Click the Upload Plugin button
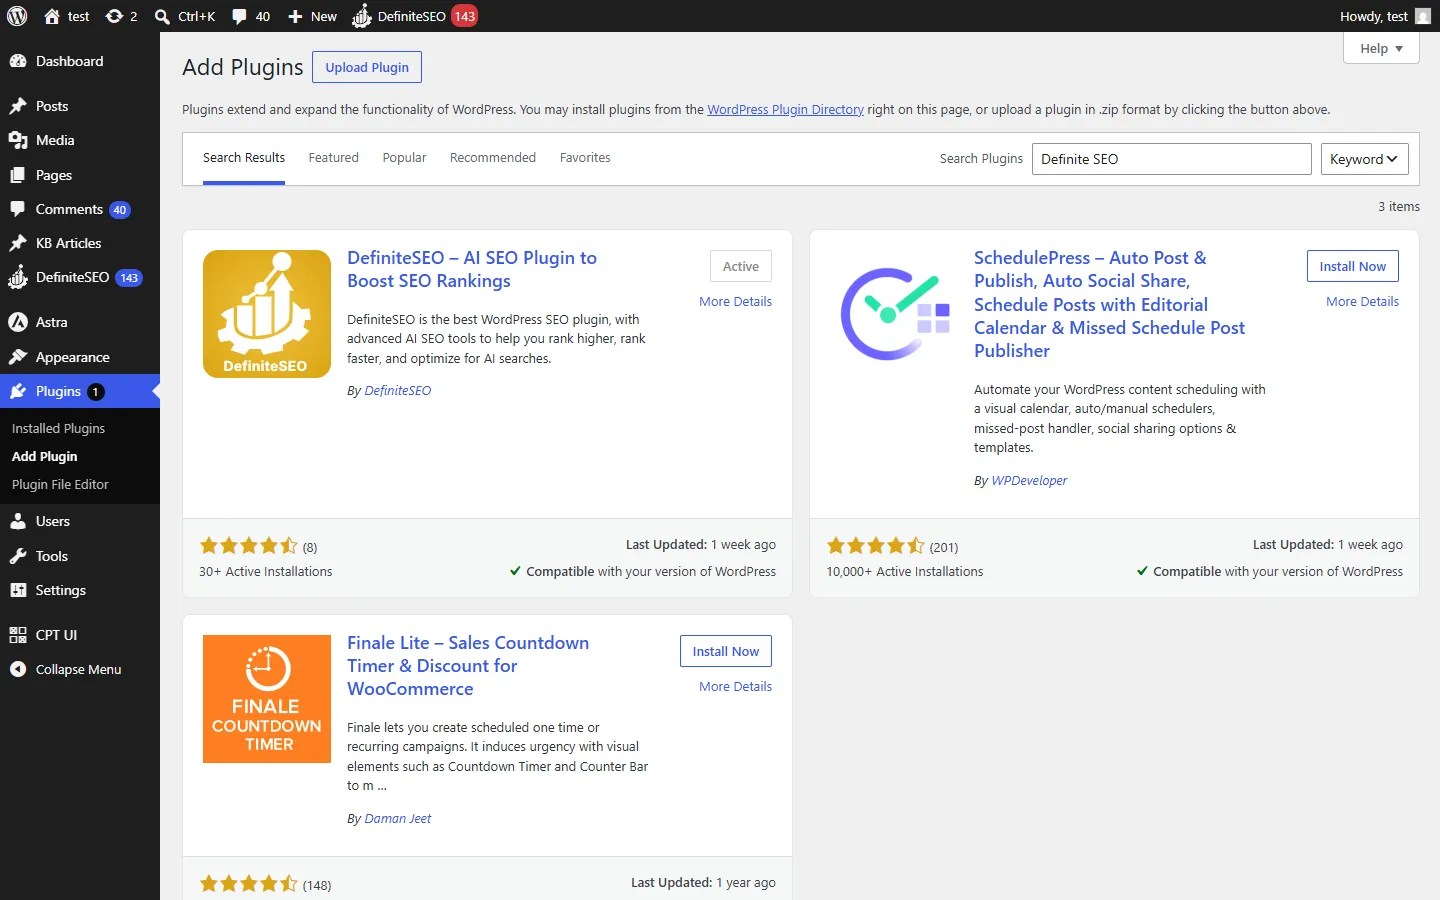Viewport: 1440px width, 900px height. coord(367,67)
